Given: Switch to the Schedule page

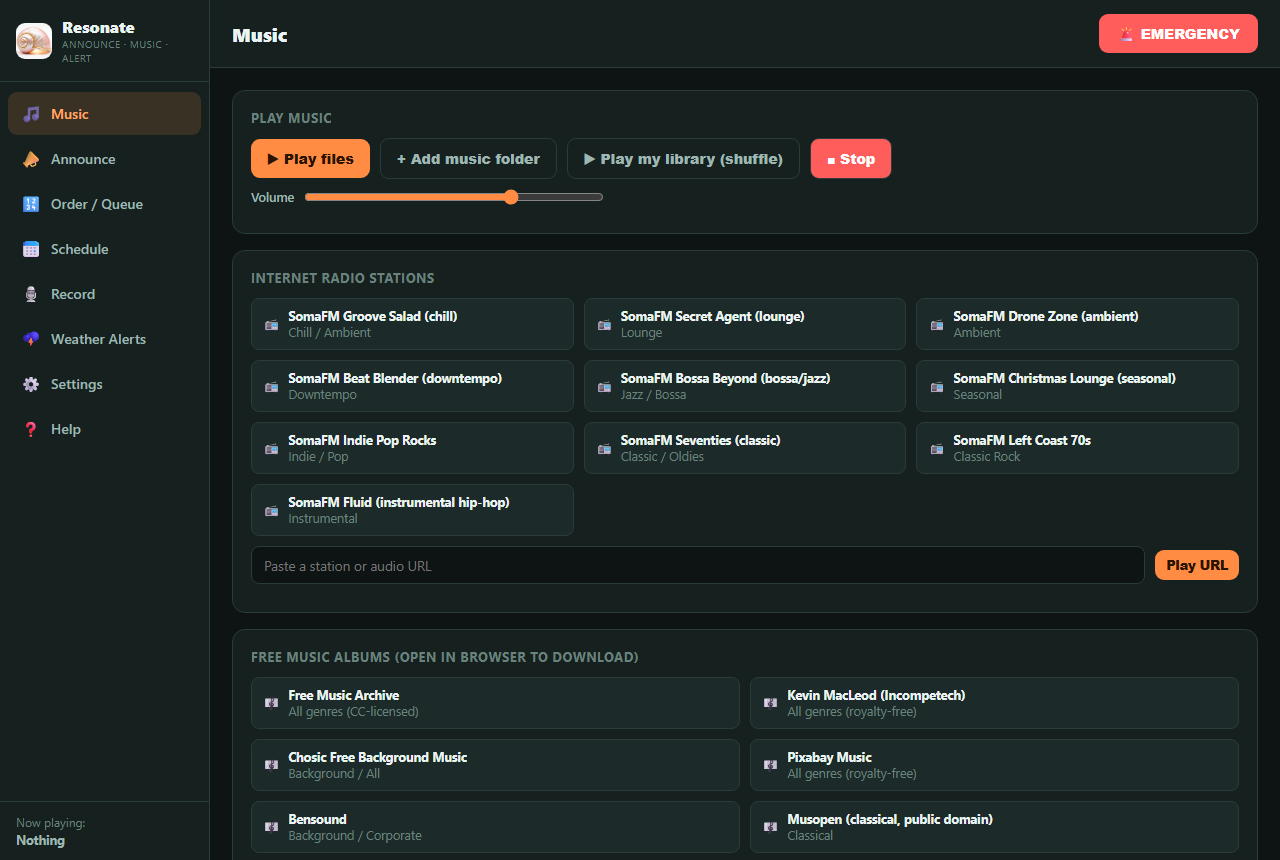Looking at the screenshot, I should (104, 249).
